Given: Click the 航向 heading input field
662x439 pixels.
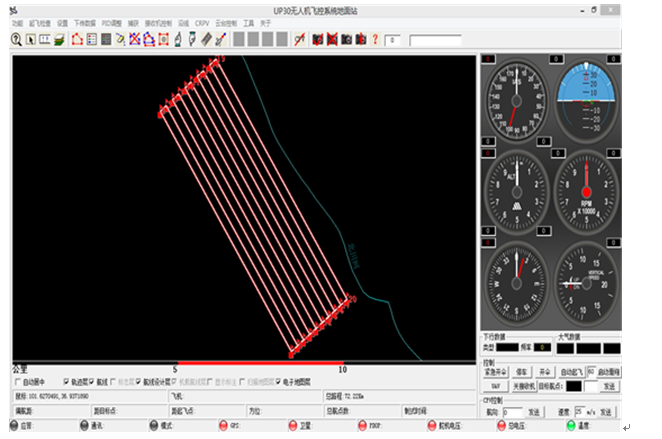Looking at the screenshot, I should [x=513, y=412].
